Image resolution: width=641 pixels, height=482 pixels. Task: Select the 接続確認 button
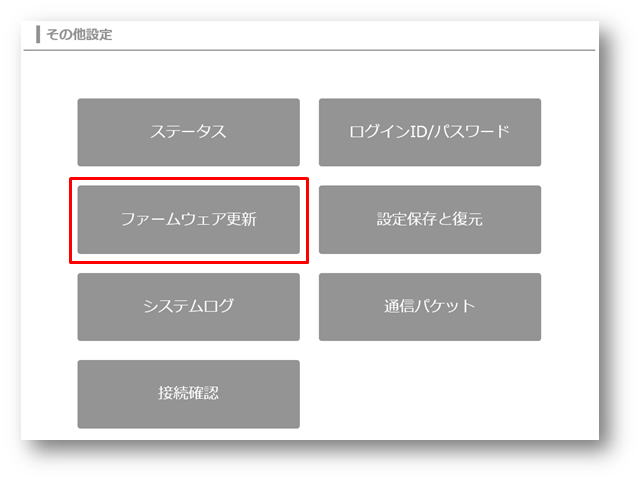pos(188,394)
